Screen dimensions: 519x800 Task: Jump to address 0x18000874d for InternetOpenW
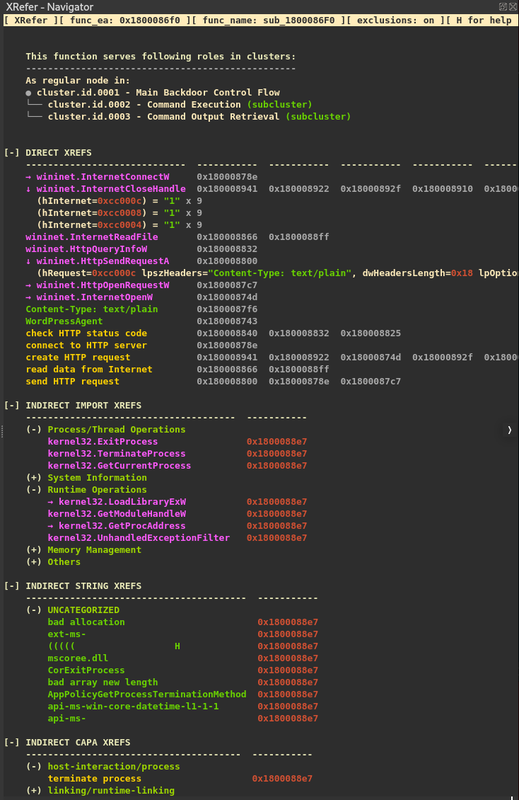(x=227, y=297)
